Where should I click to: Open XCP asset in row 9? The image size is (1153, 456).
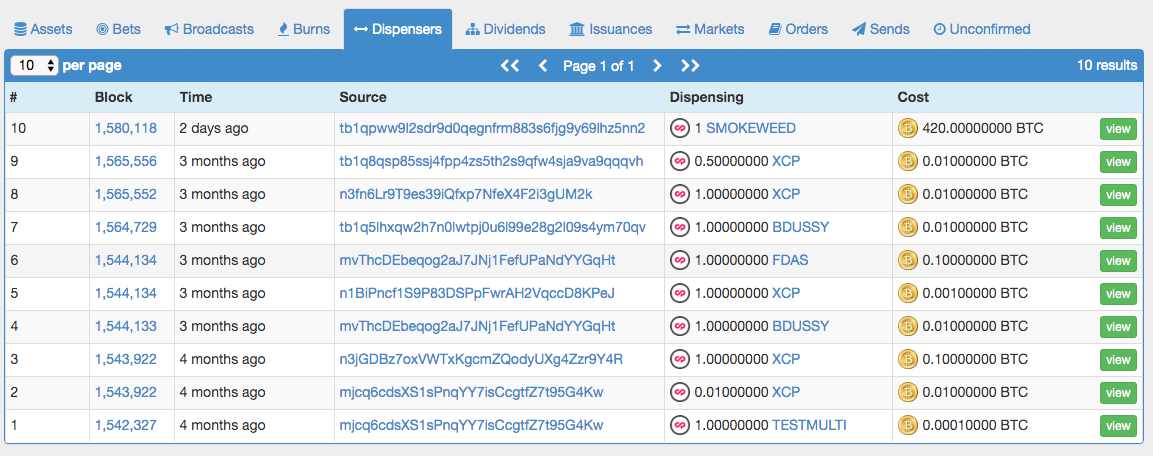[x=786, y=161]
